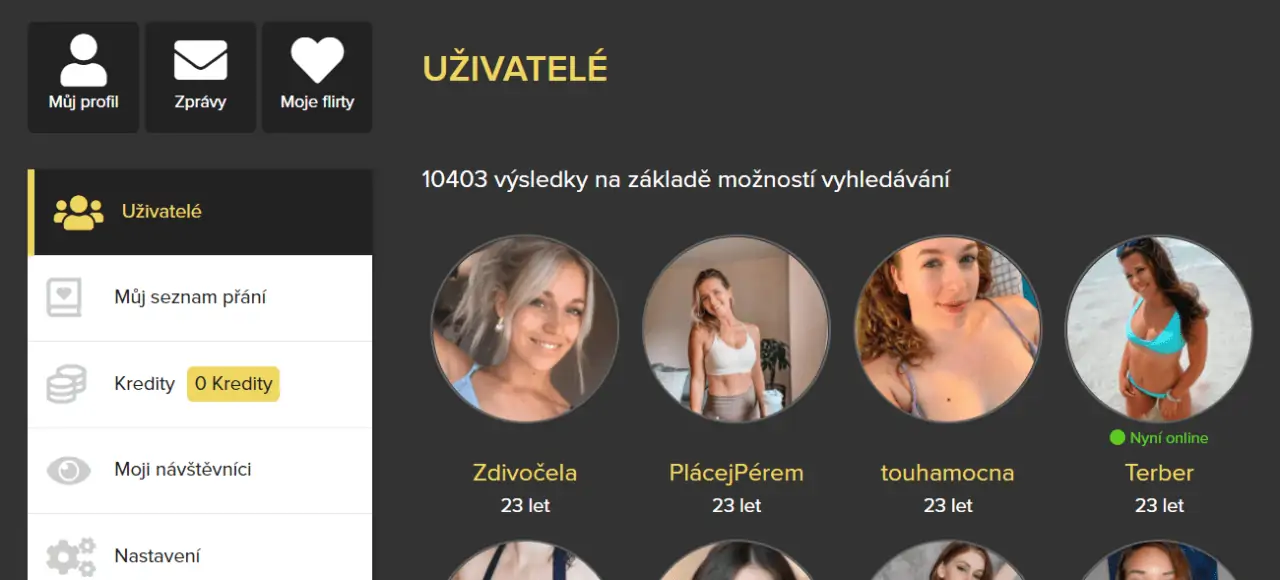Open PlácejPérem's profile photo
Viewport: 1280px width, 580px height.
tap(736, 329)
